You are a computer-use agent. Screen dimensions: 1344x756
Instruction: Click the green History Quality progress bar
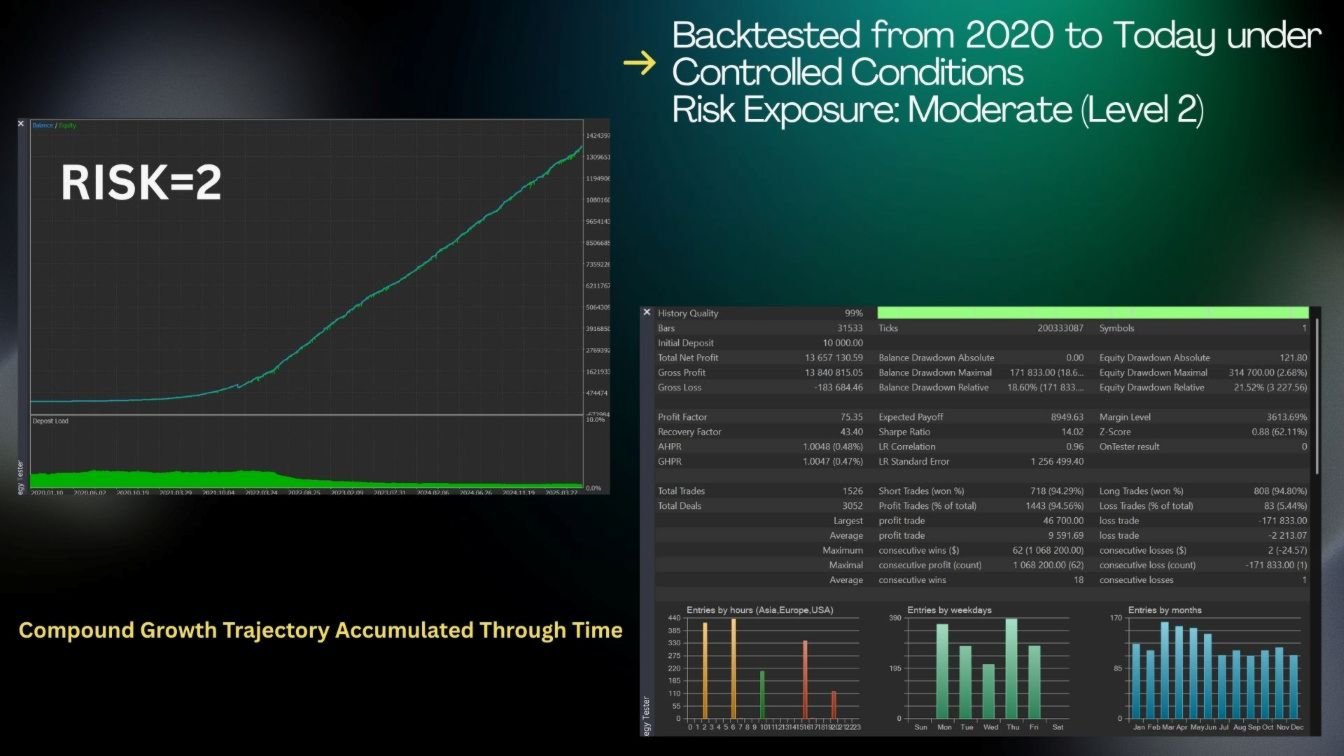pyautogui.click(x=1093, y=313)
